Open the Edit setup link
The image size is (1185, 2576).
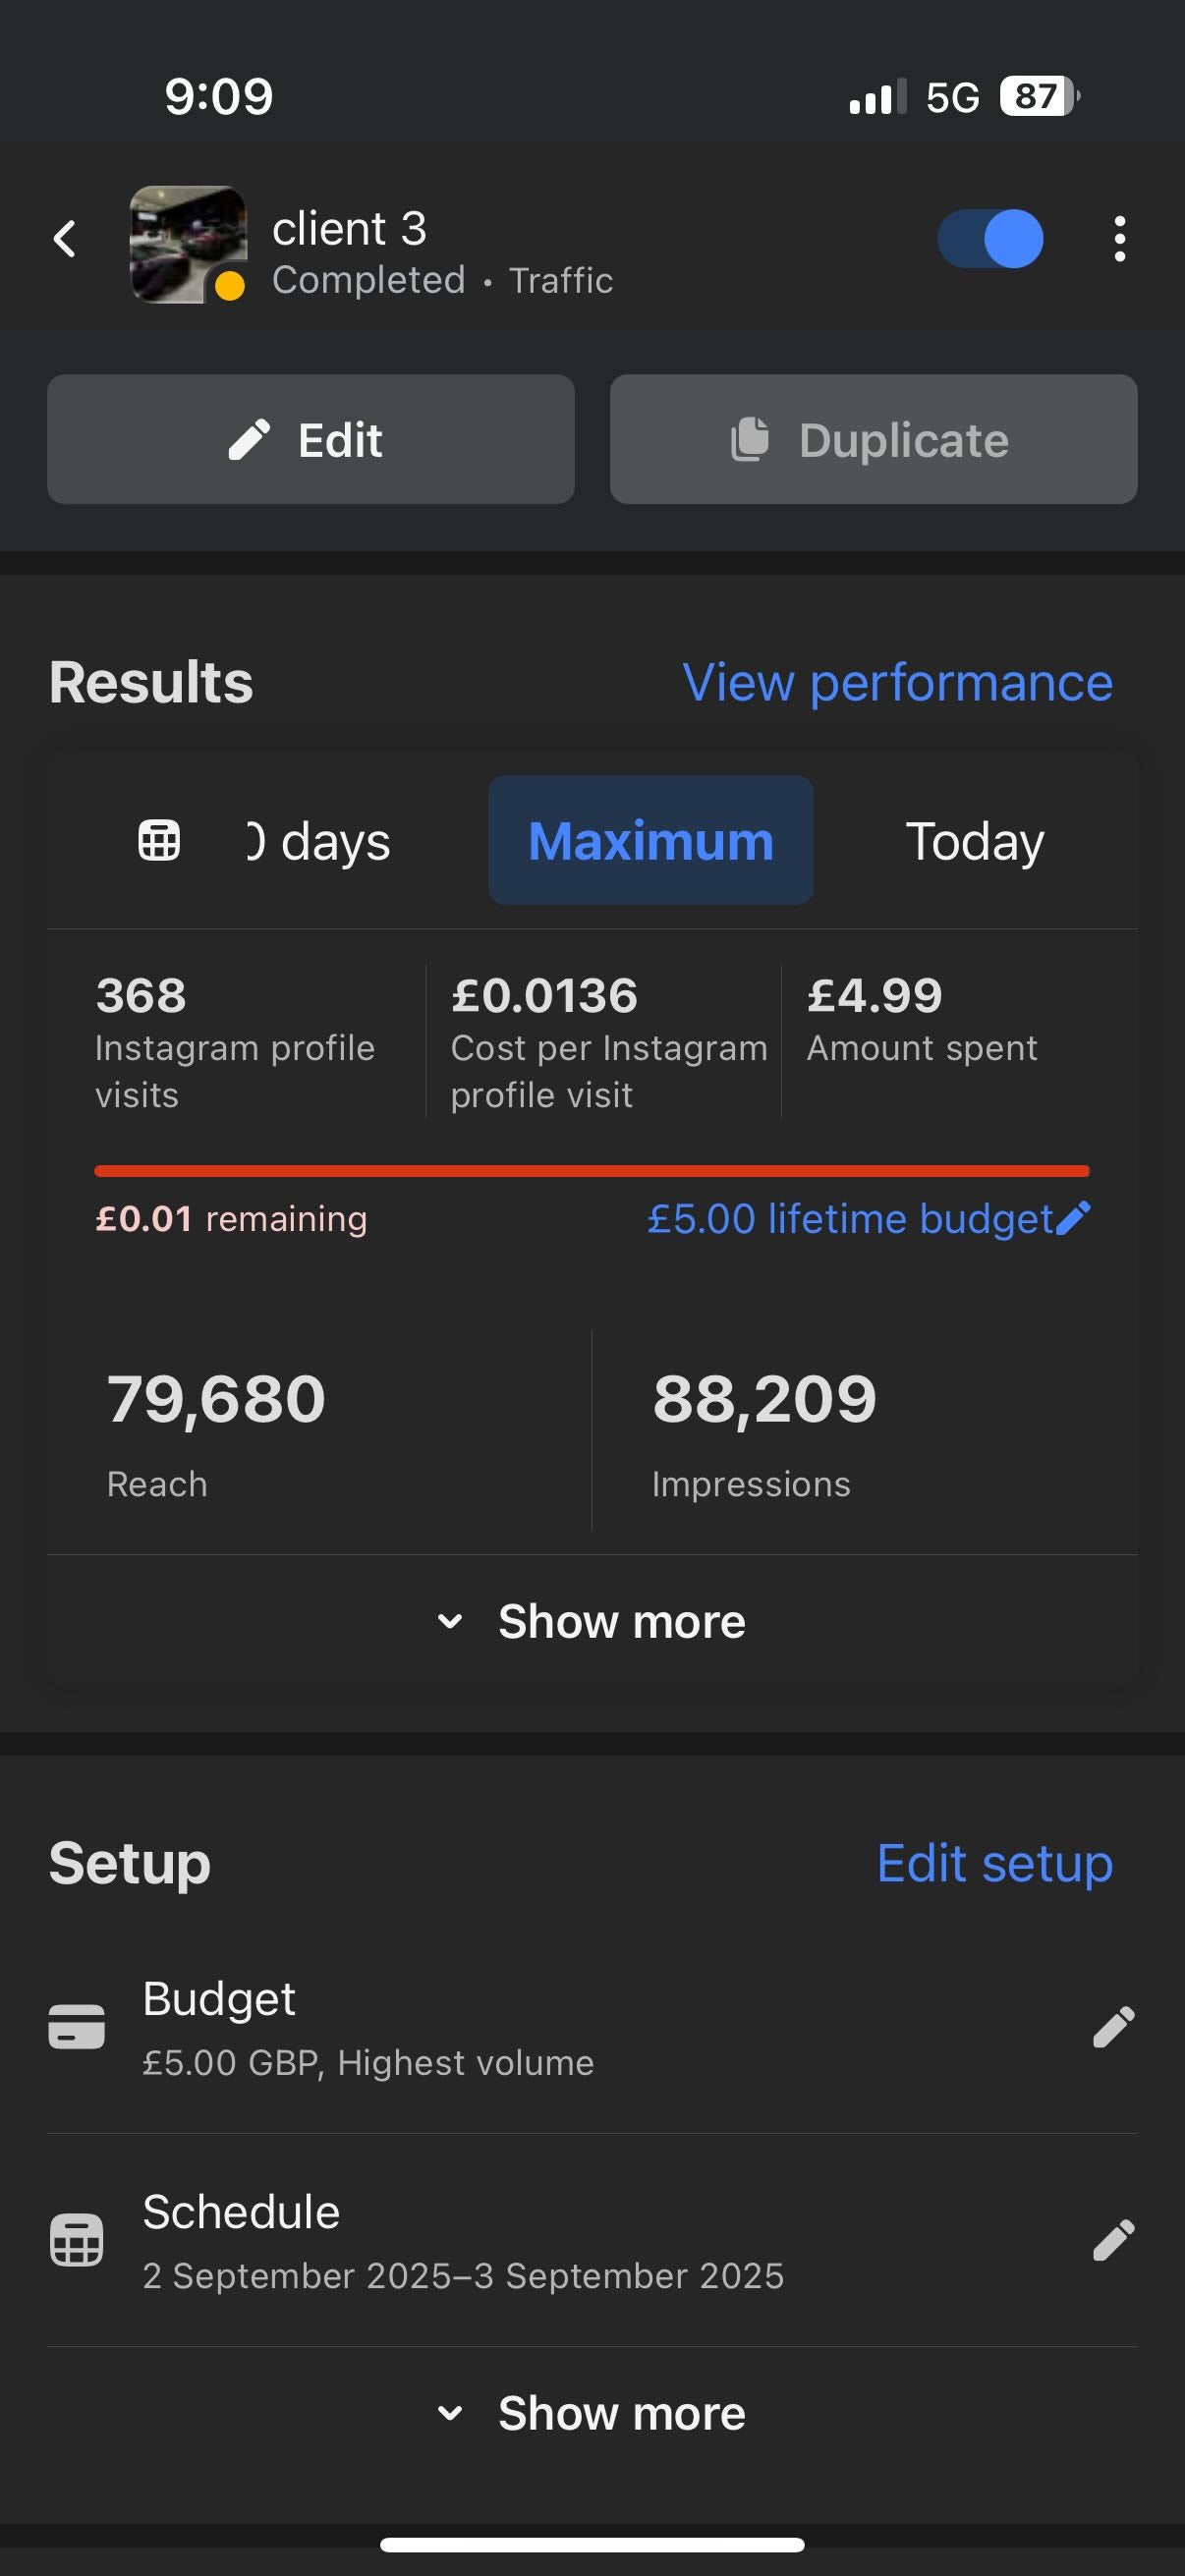[994, 1863]
